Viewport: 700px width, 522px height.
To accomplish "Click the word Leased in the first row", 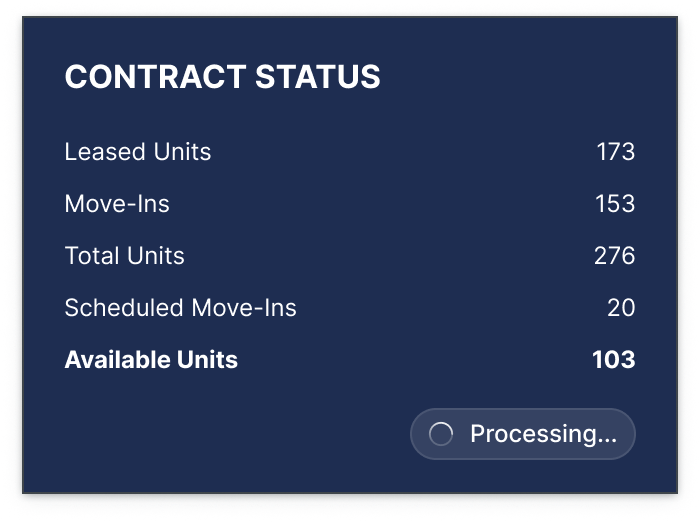I will [x=98, y=152].
